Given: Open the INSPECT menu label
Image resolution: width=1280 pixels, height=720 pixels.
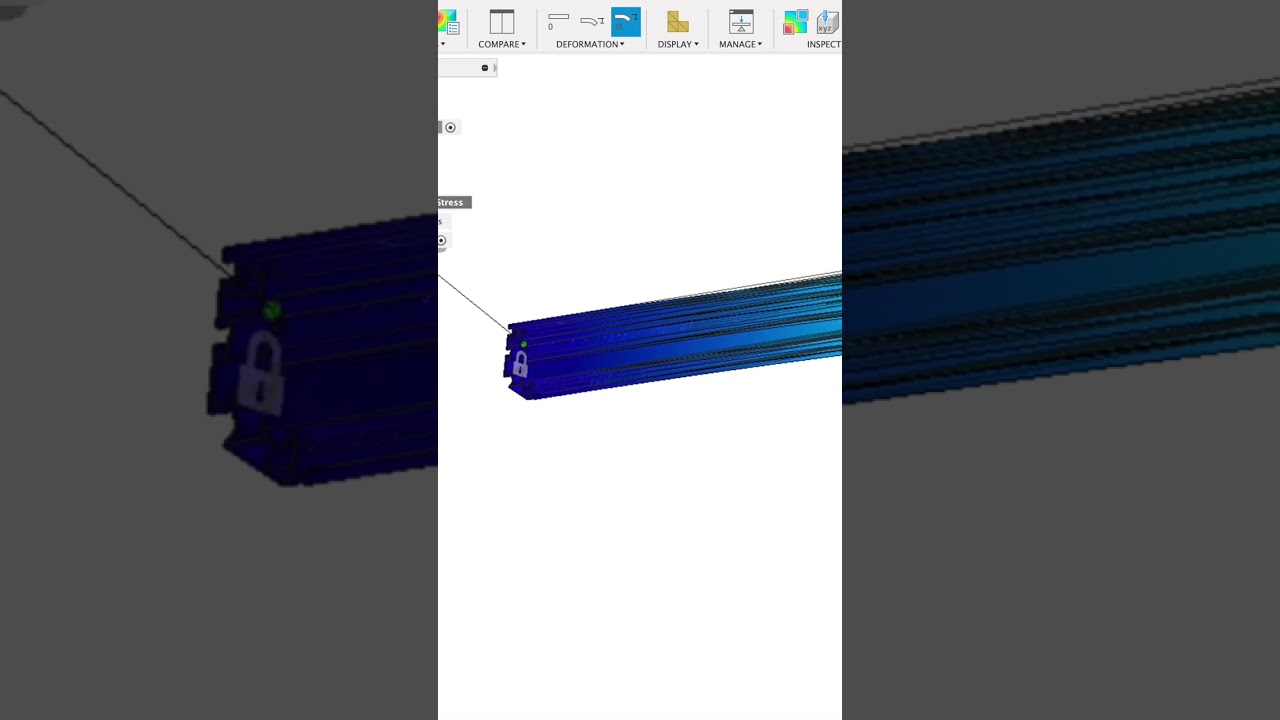Looking at the screenshot, I should (x=824, y=44).
